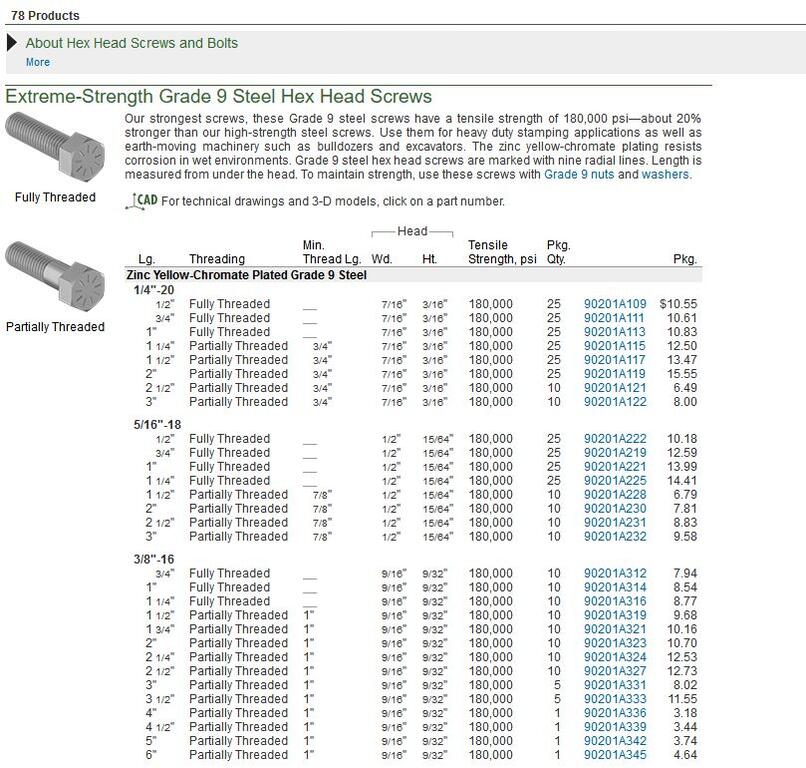Click the More link
The image size is (806, 768).
click(x=38, y=62)
